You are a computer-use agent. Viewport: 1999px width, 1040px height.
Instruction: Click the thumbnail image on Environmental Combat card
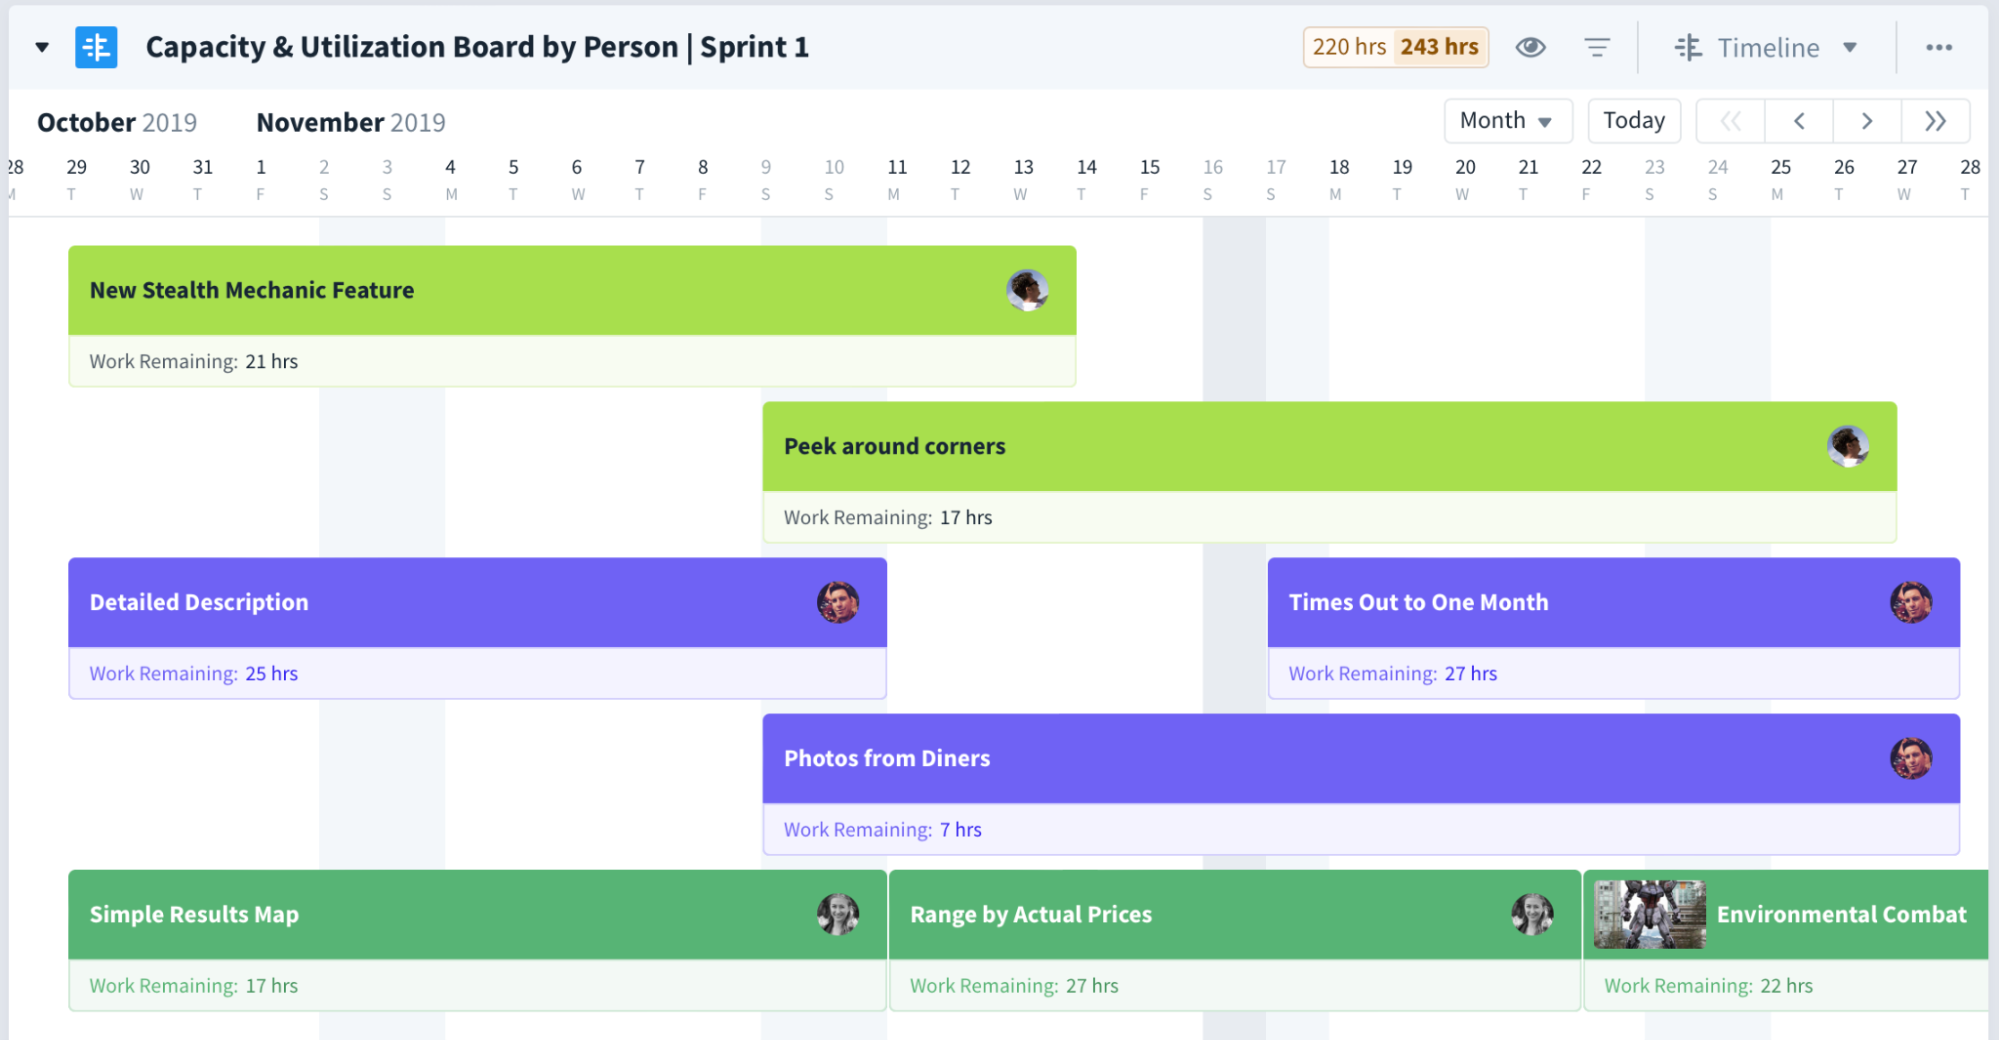coord(1648,913)
